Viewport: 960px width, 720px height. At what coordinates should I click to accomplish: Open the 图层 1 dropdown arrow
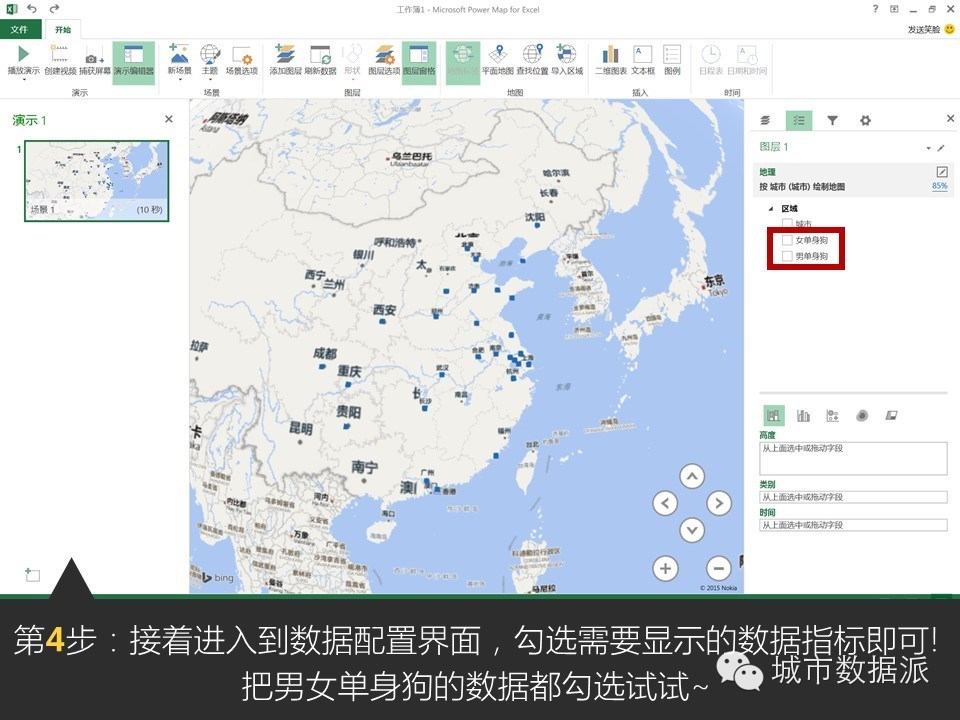coord(928,148)
